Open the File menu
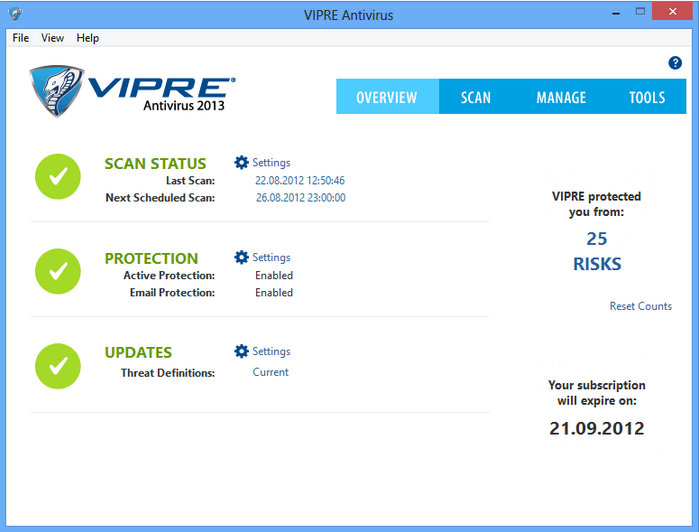 coord(21,38)
